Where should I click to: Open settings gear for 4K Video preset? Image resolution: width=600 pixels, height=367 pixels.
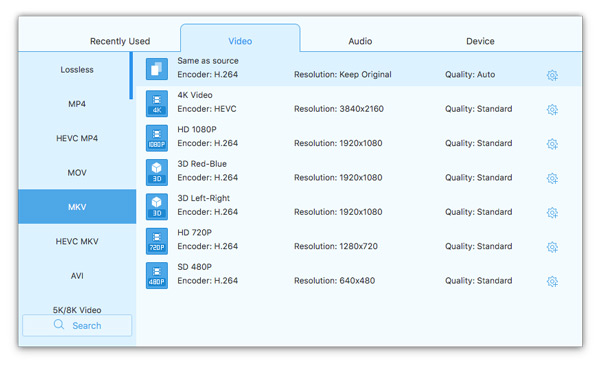[x=552, y=110]
